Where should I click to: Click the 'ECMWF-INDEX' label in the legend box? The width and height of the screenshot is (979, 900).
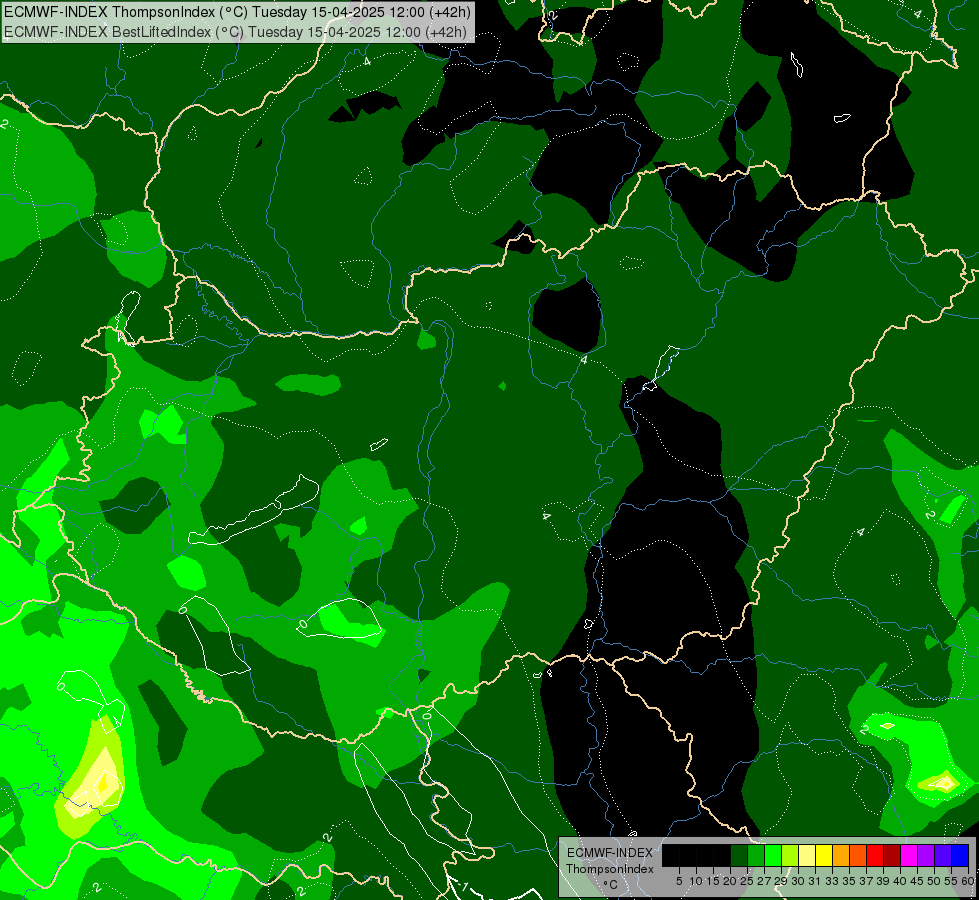(610, 853)
